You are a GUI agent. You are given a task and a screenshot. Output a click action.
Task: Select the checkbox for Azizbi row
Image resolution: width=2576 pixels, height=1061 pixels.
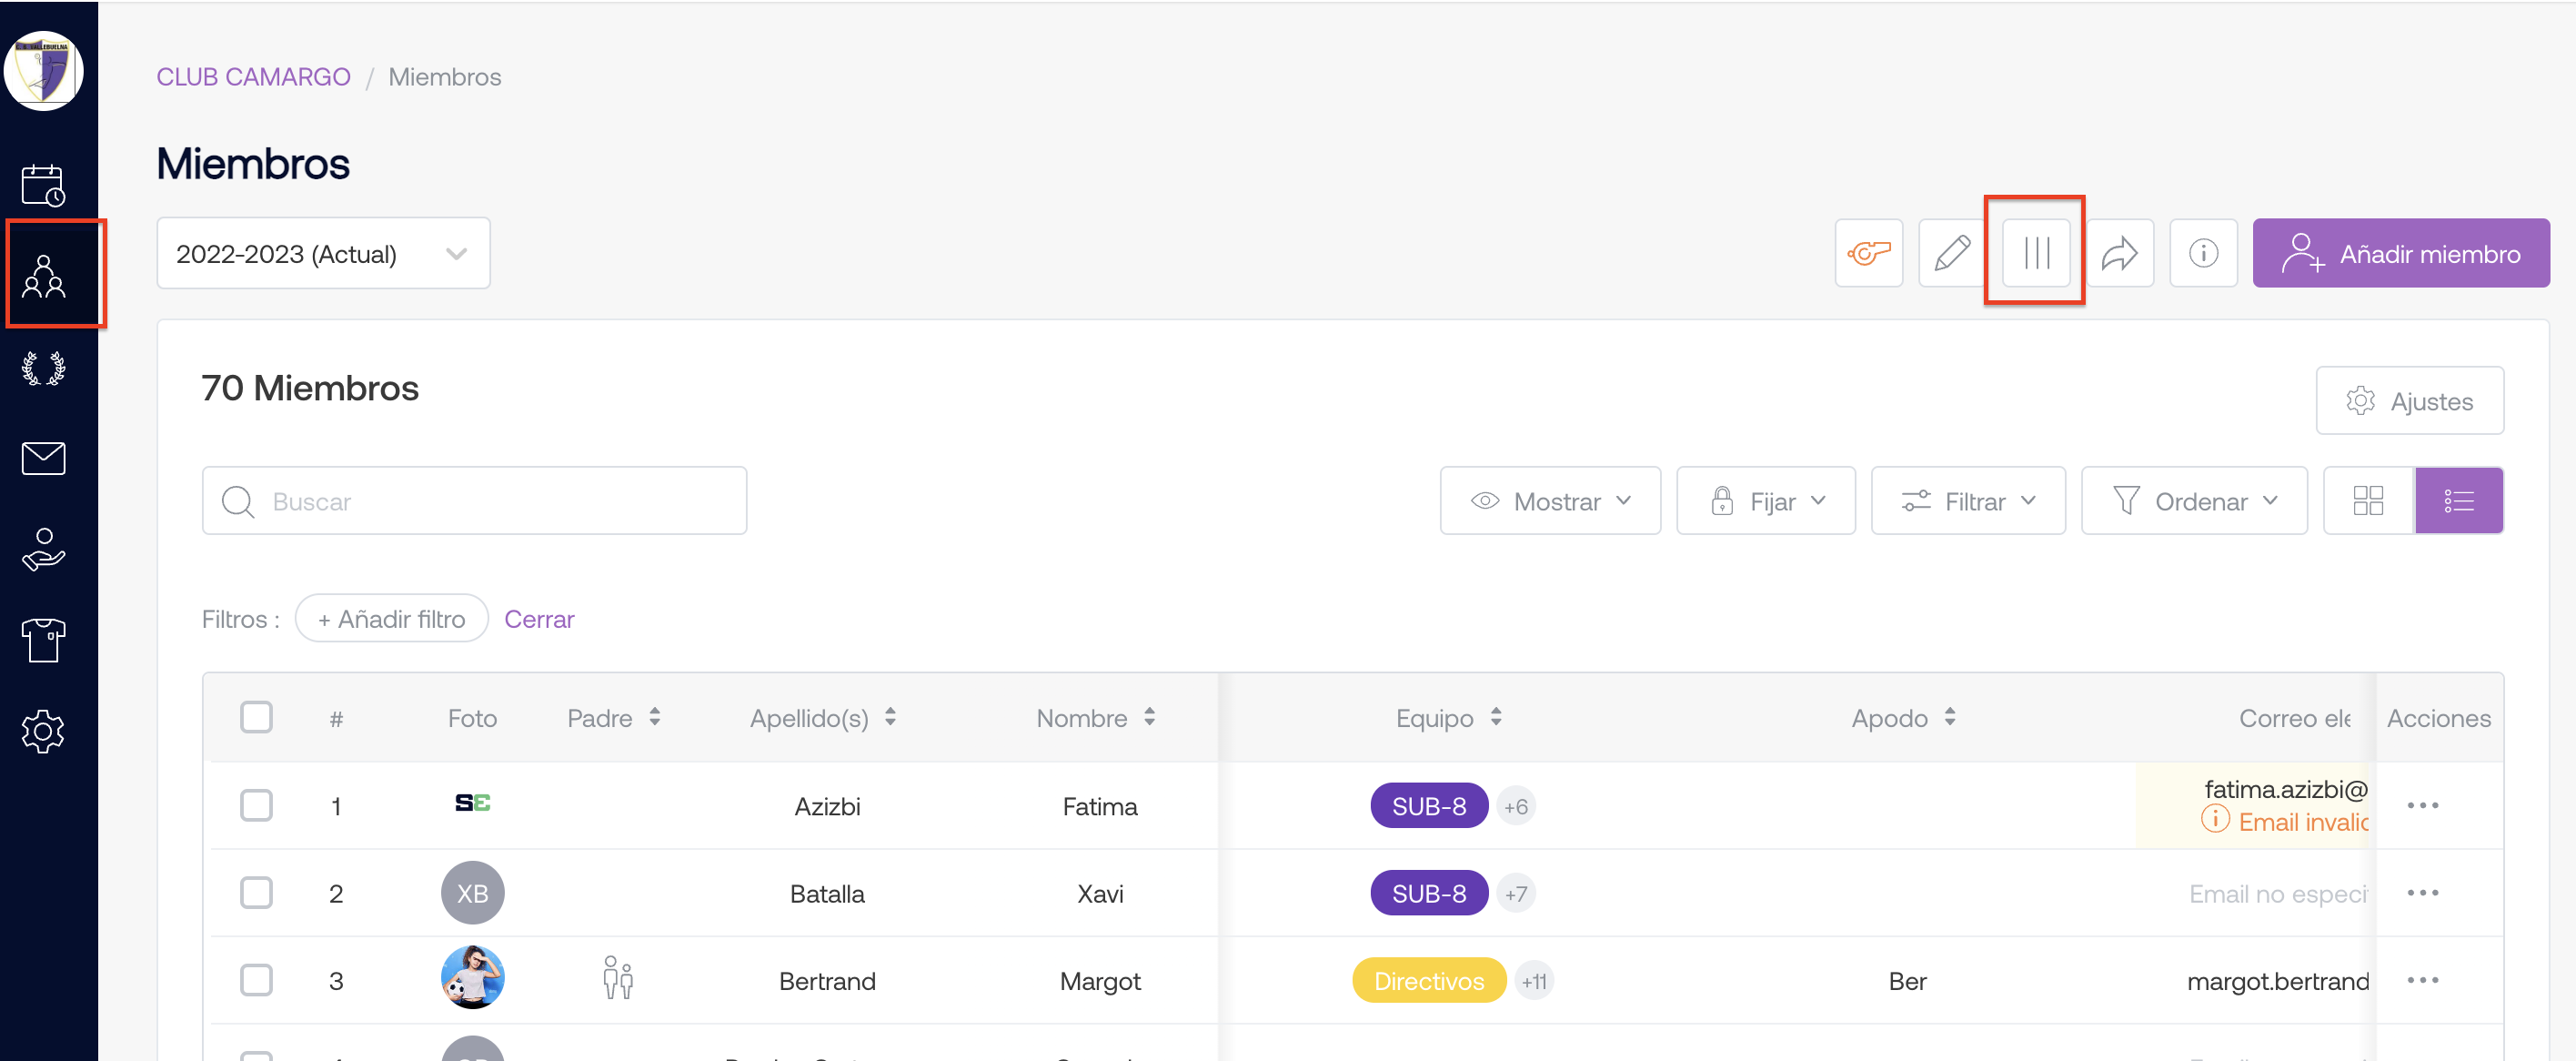click(x=256, y=805)
